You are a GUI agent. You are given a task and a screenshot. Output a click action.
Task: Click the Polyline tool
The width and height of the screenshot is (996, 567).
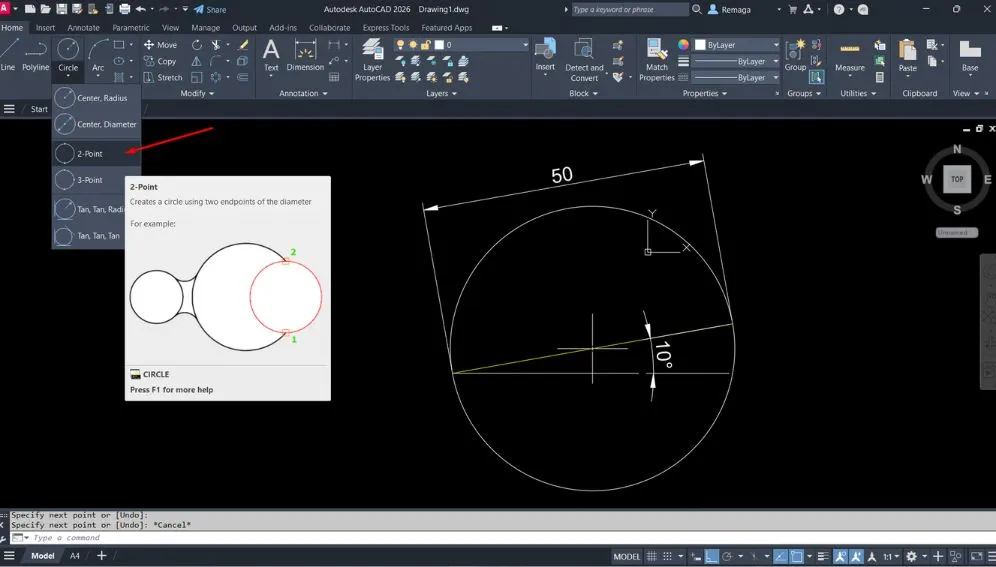[36, 53]
